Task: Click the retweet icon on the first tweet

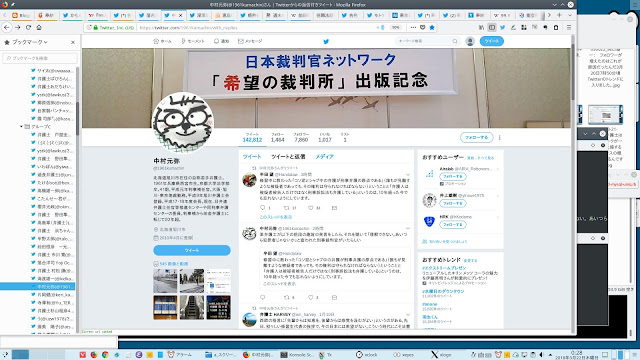Action: [287, 208]
